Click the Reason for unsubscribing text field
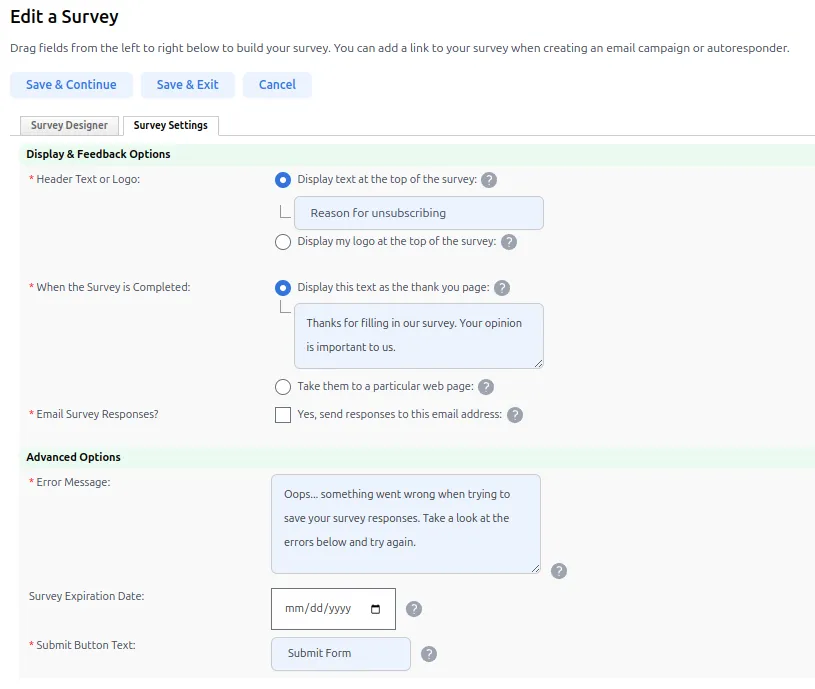This screenshot has height=689, width=815. pyautogui.click(x=419, y=213)
